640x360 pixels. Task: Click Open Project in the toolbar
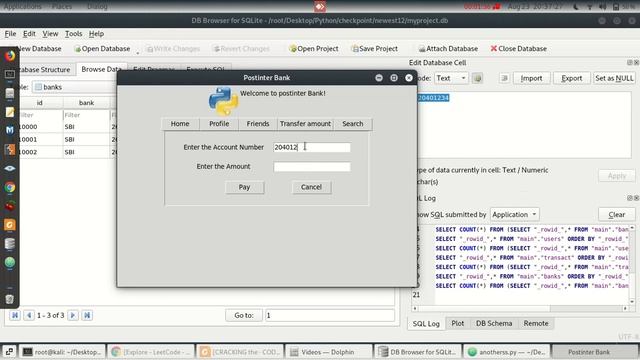313,49
